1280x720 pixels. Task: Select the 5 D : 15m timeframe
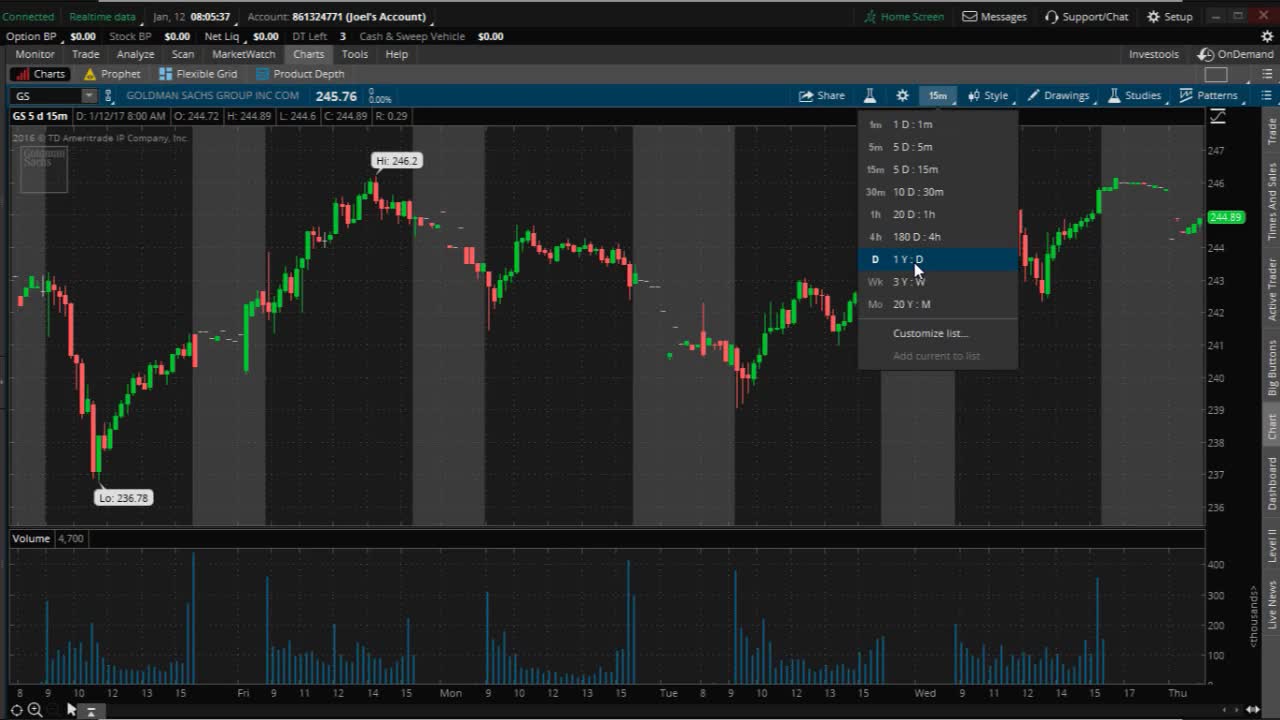point(937,169)
